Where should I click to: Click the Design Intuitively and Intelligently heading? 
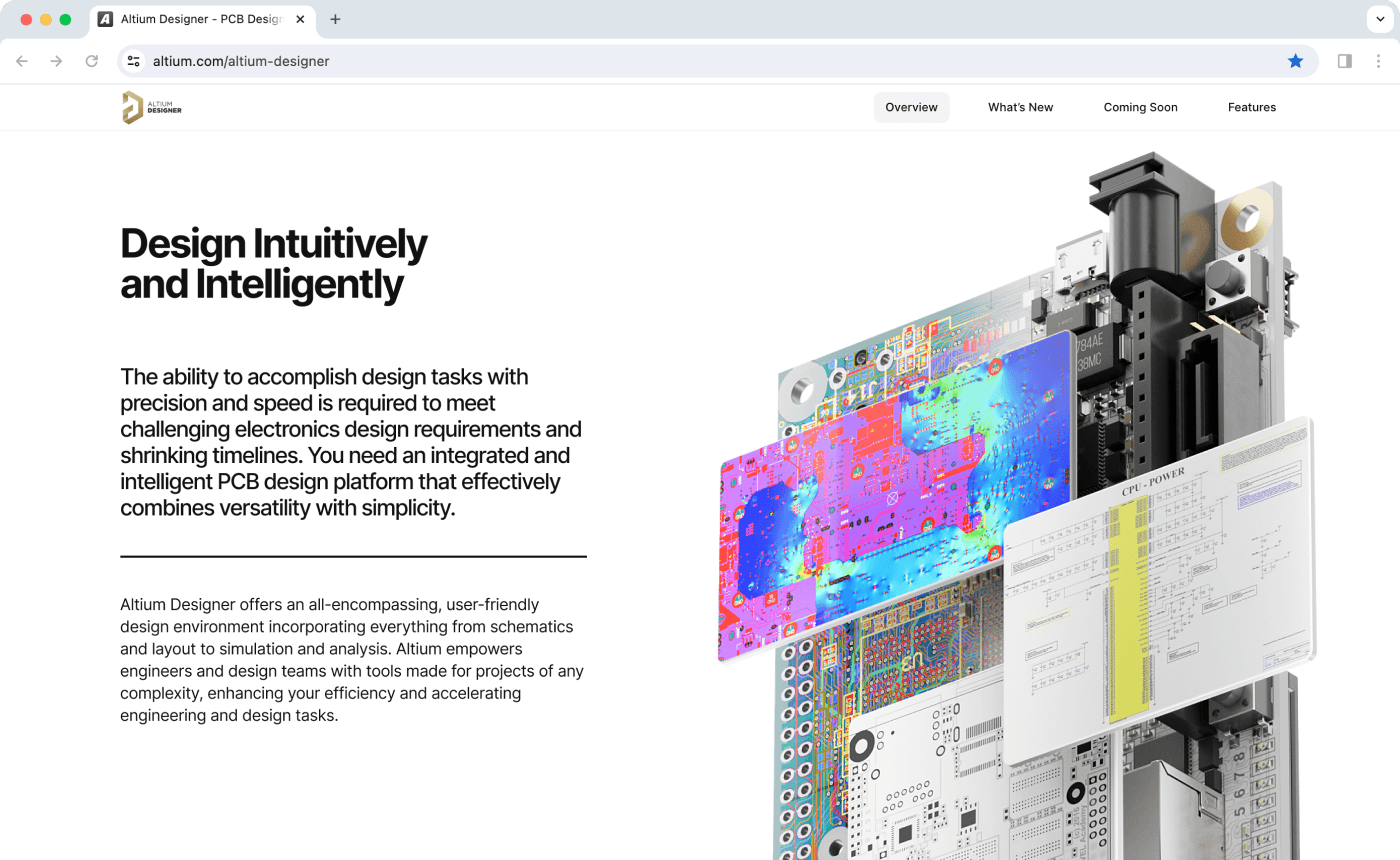coord(273,264)
